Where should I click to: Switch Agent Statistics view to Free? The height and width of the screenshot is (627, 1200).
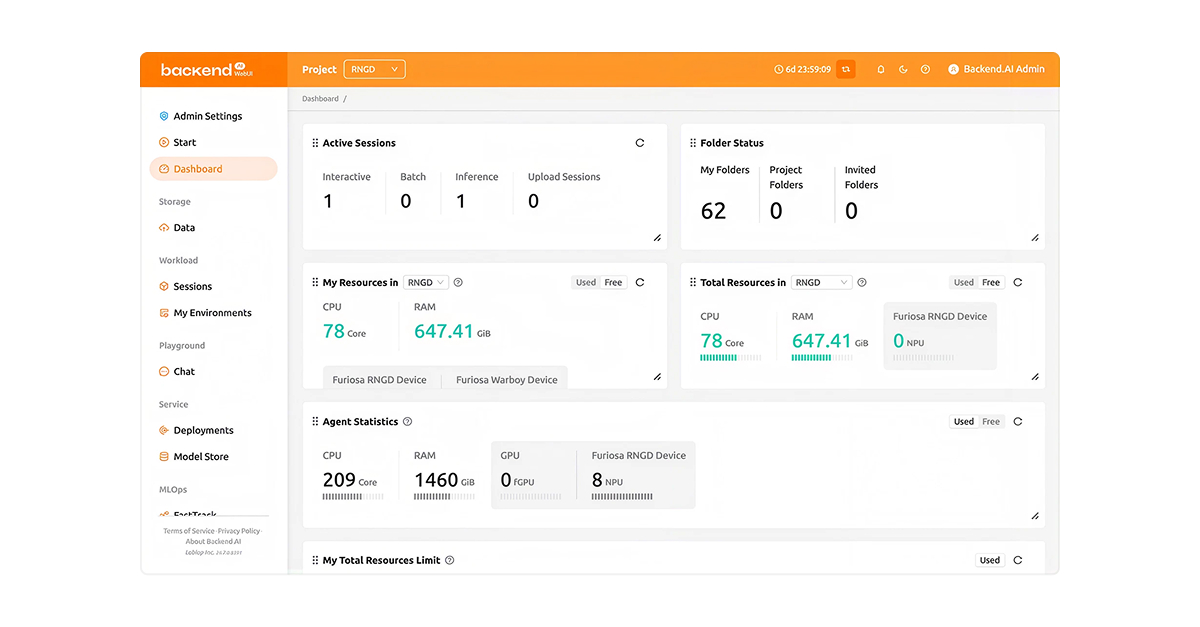[x=991, y=422]
